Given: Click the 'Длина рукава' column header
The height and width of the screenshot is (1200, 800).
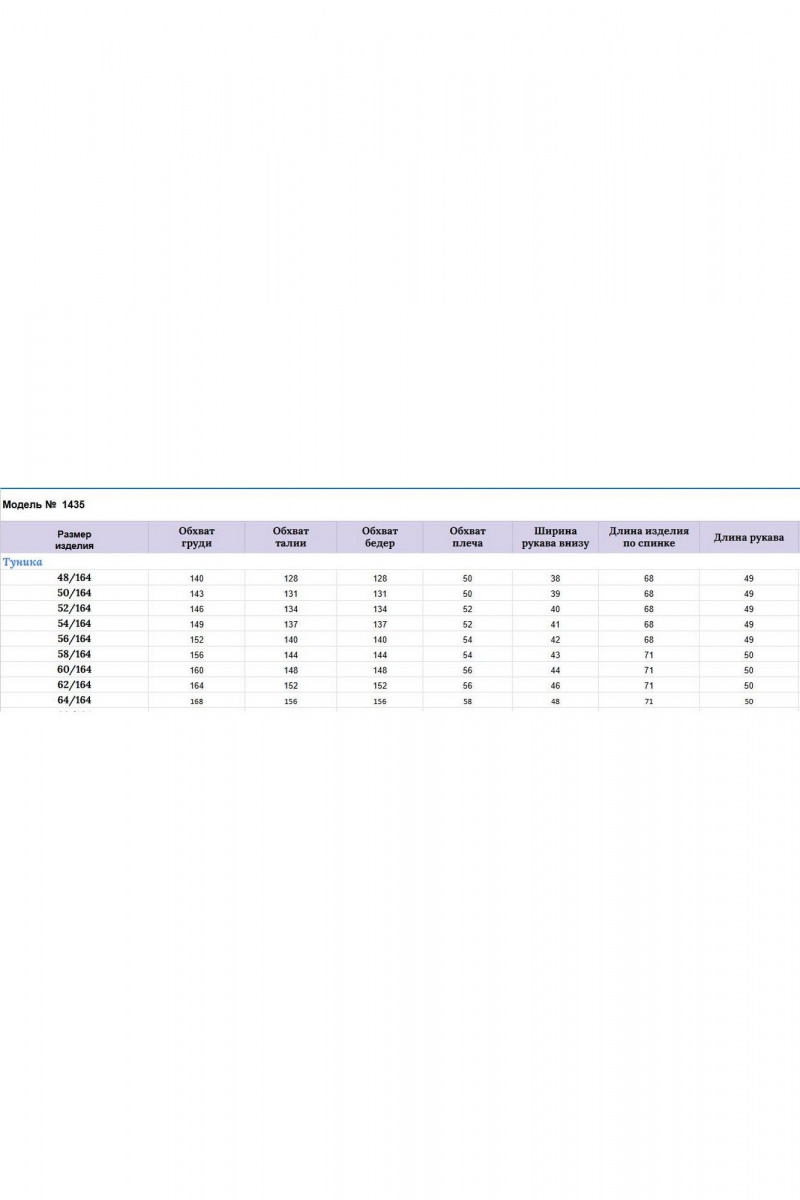Looking at the screenshot, I should tap(749, 537).
